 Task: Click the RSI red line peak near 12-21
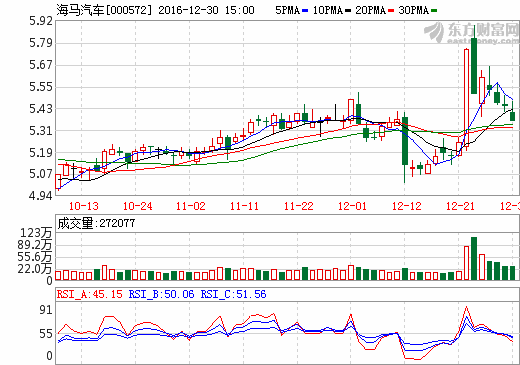[466, 307]
